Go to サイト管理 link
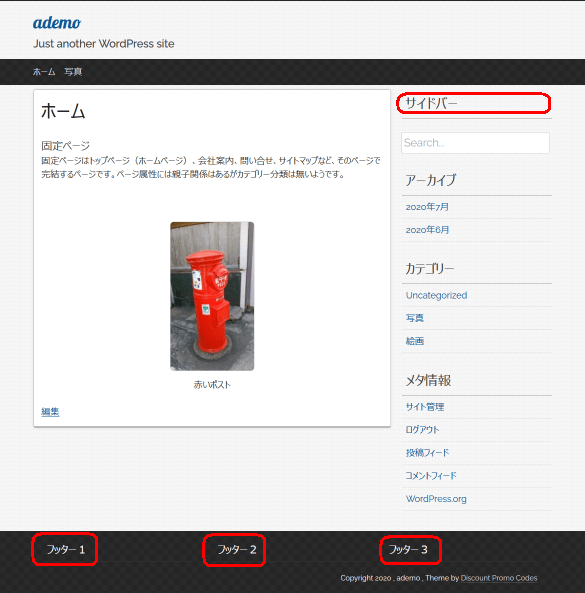Viewport: 585px width, 593px height. pyautogui.click(x=425, y=407)
